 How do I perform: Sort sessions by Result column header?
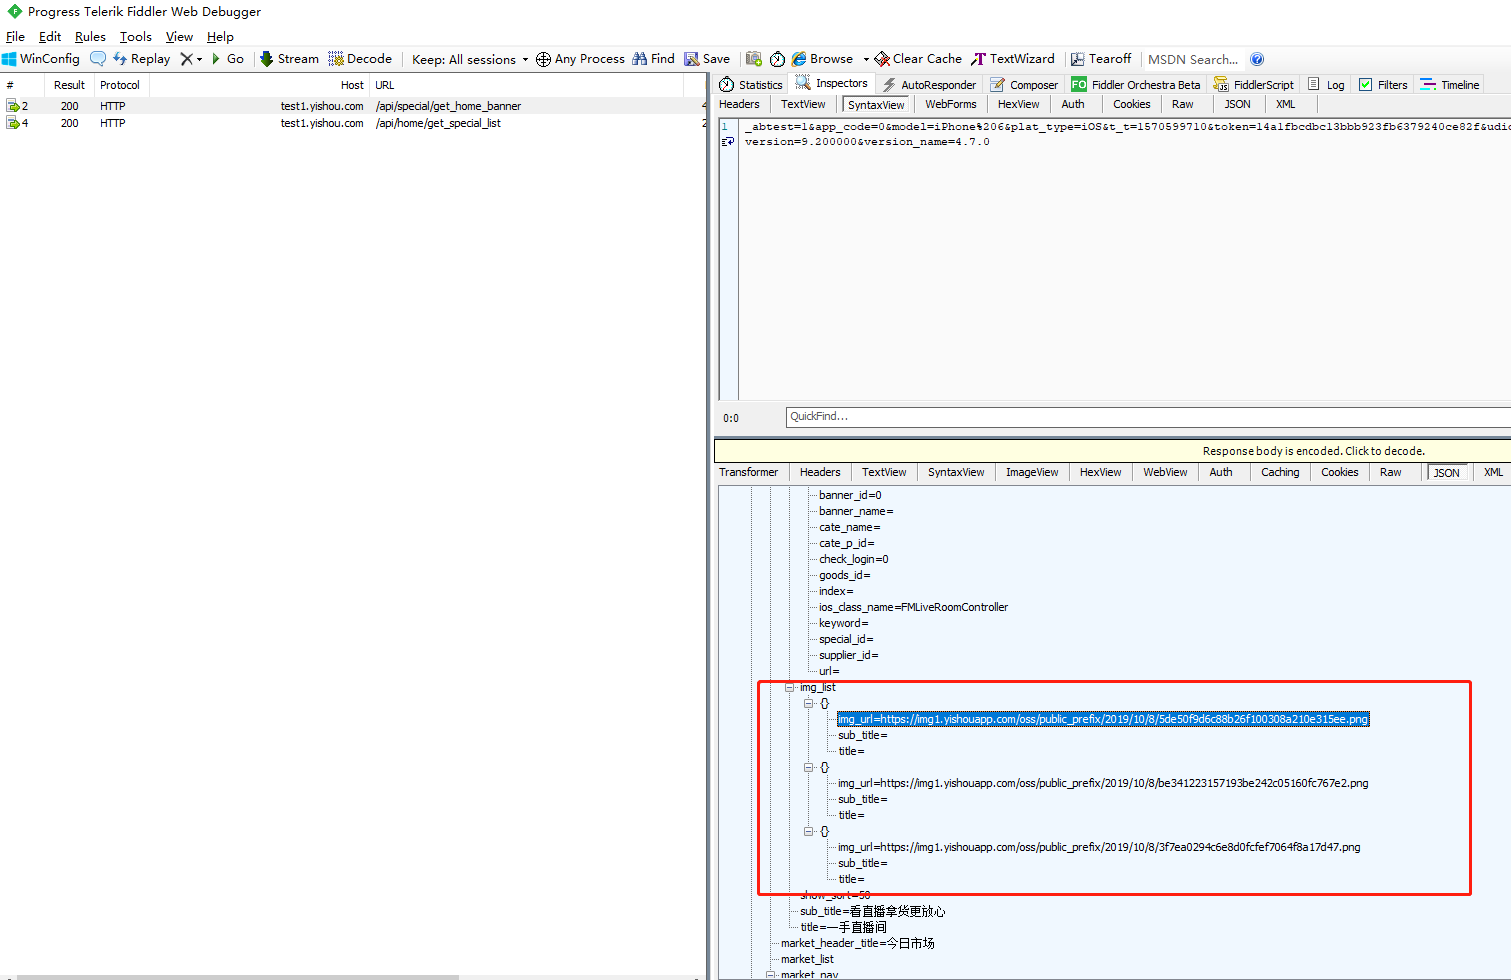(69, 85)
